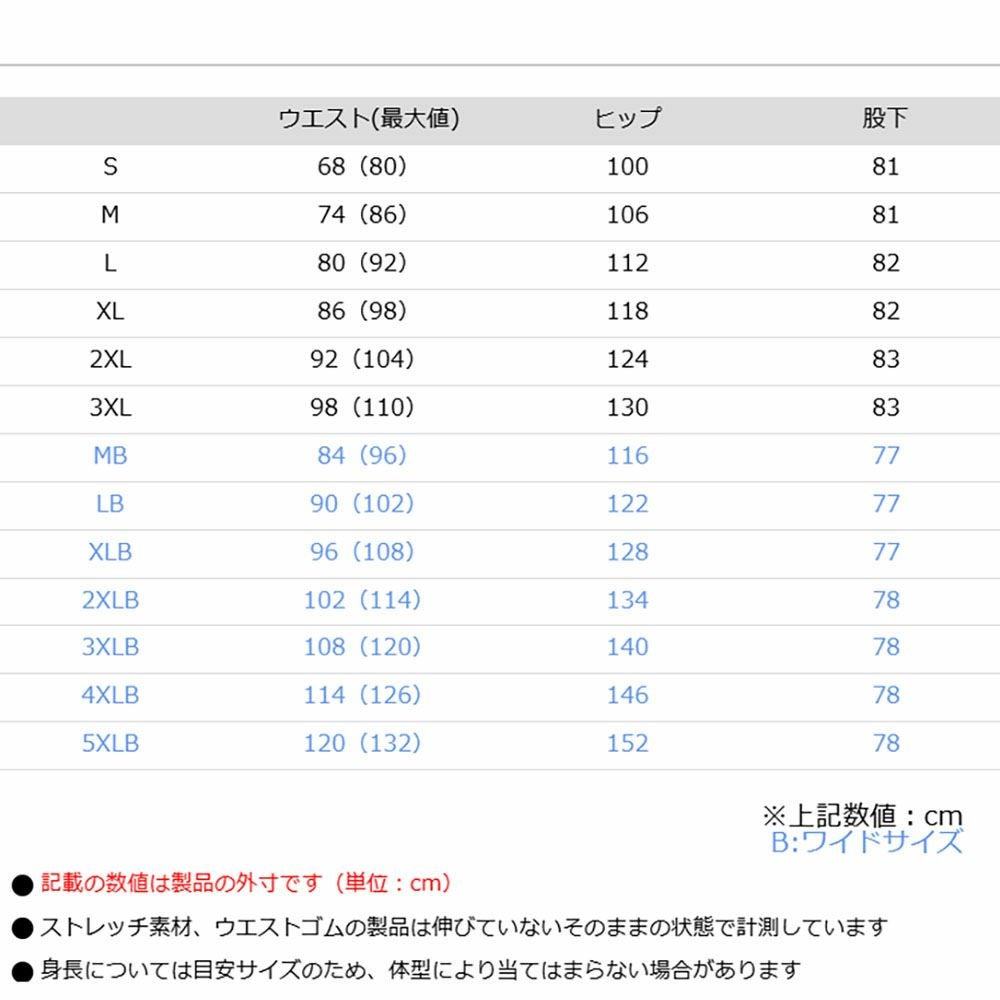Click the blue 5XLB size label

(110, 744)
